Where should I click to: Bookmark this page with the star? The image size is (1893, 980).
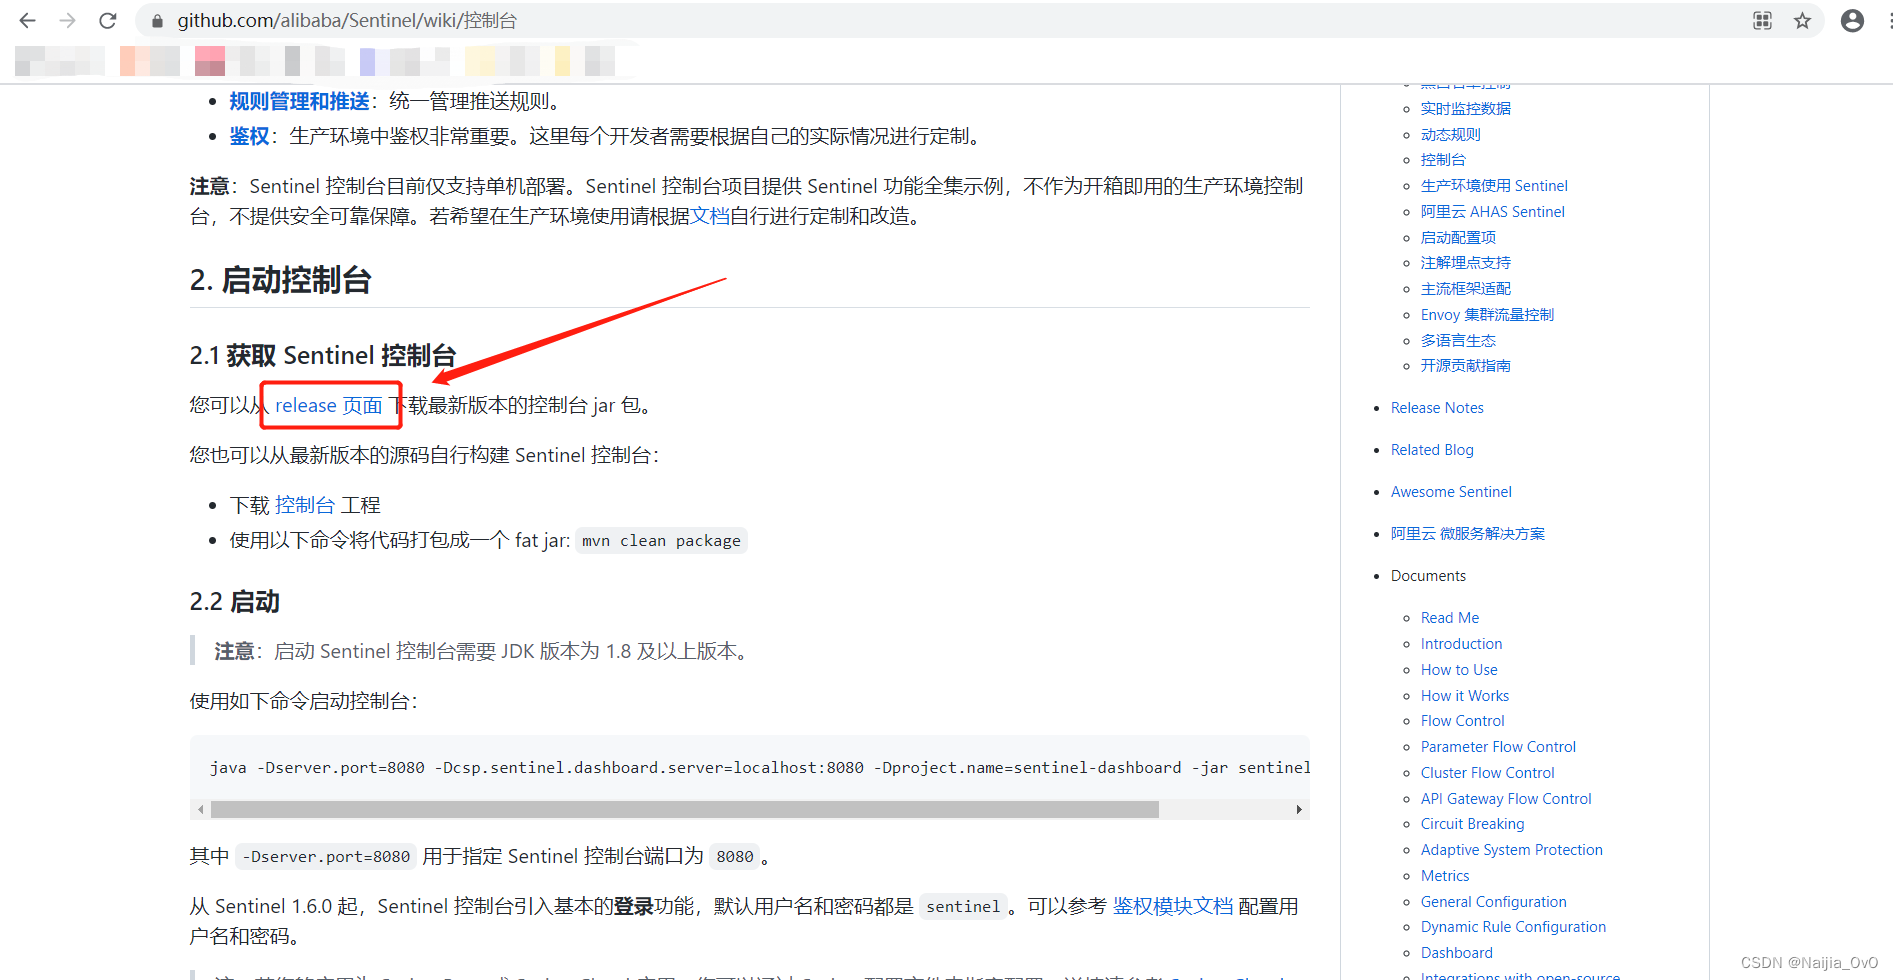click(1802, 20)
